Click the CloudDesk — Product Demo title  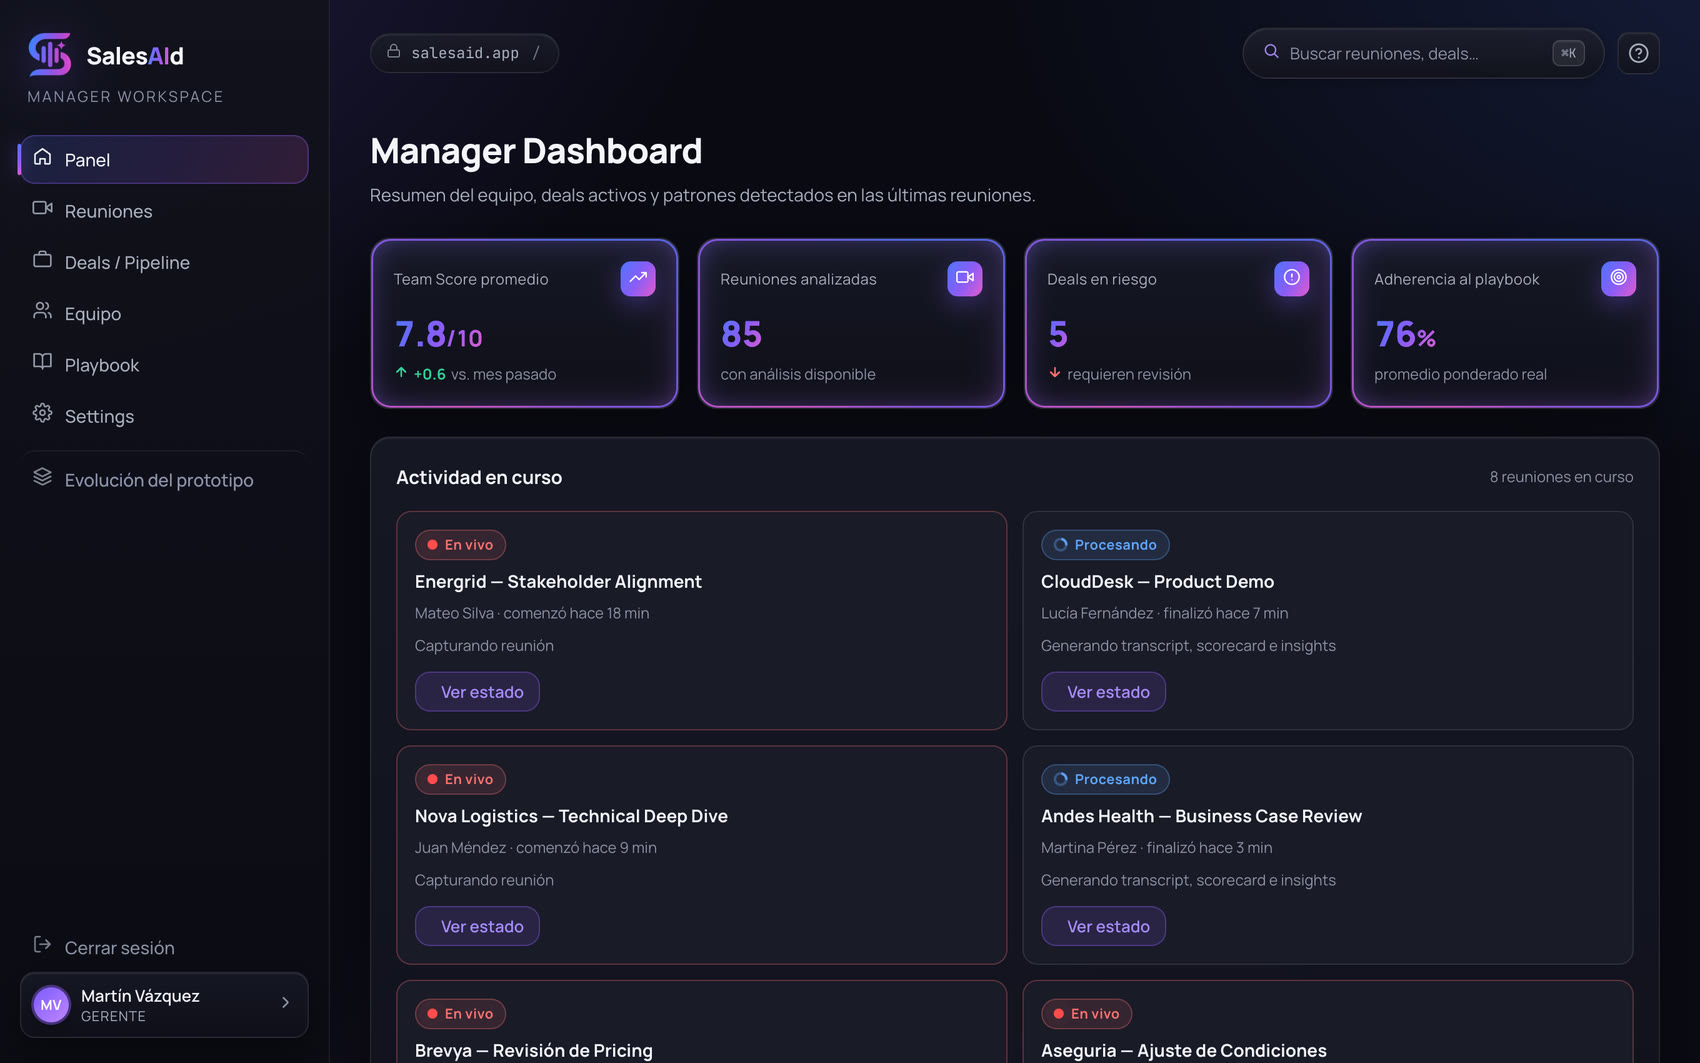point(1157,582)
